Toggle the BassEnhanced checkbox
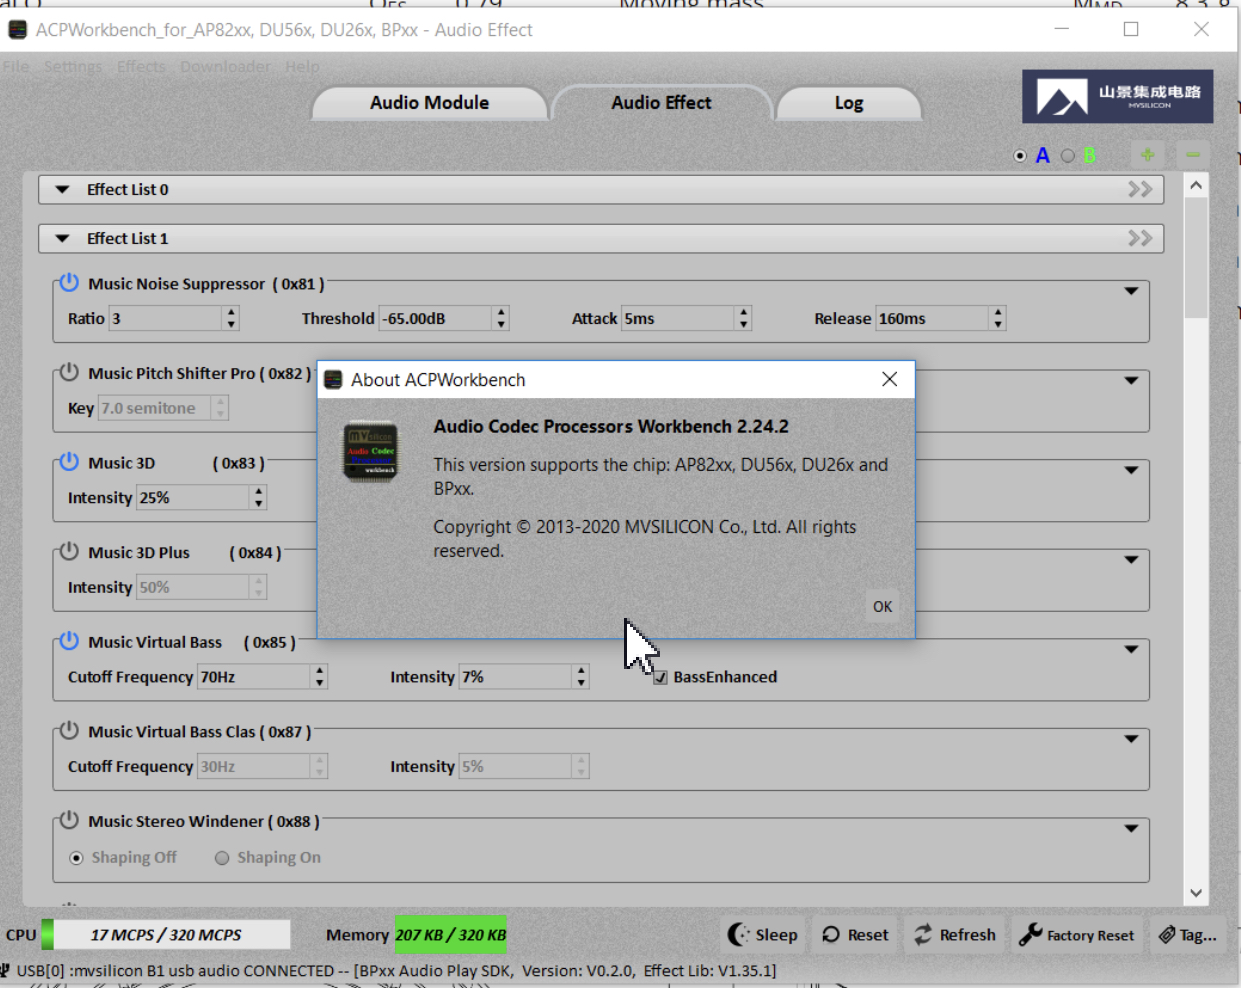The height and width of the screenshot is (988, 1241). [x=660, y=677]
